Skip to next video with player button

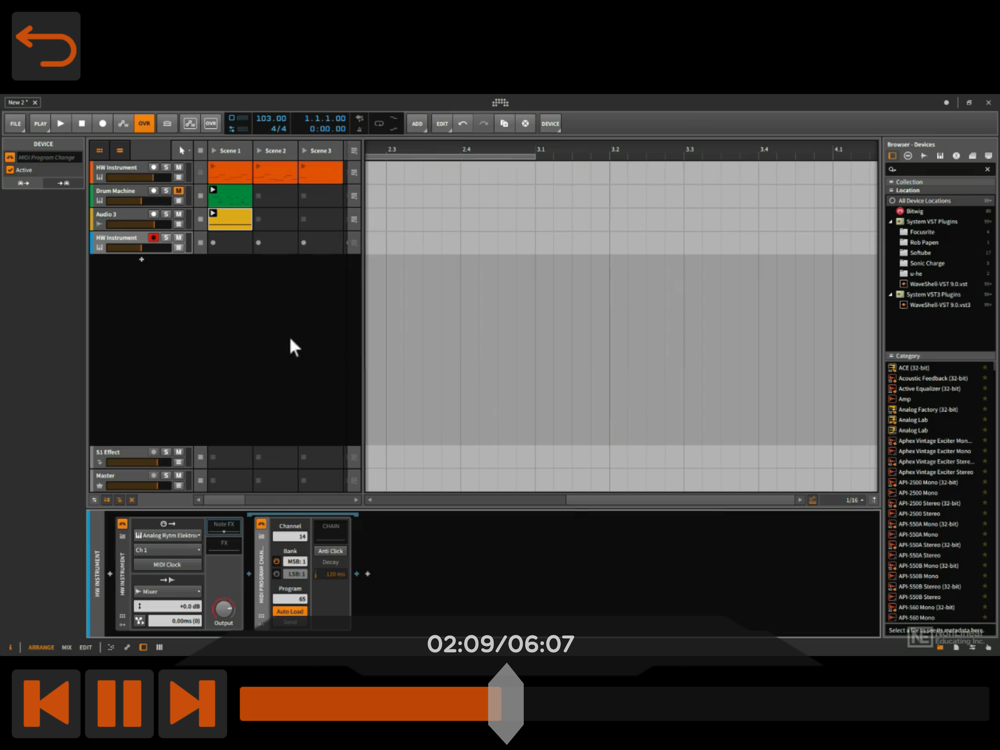[x=193, y=703]
